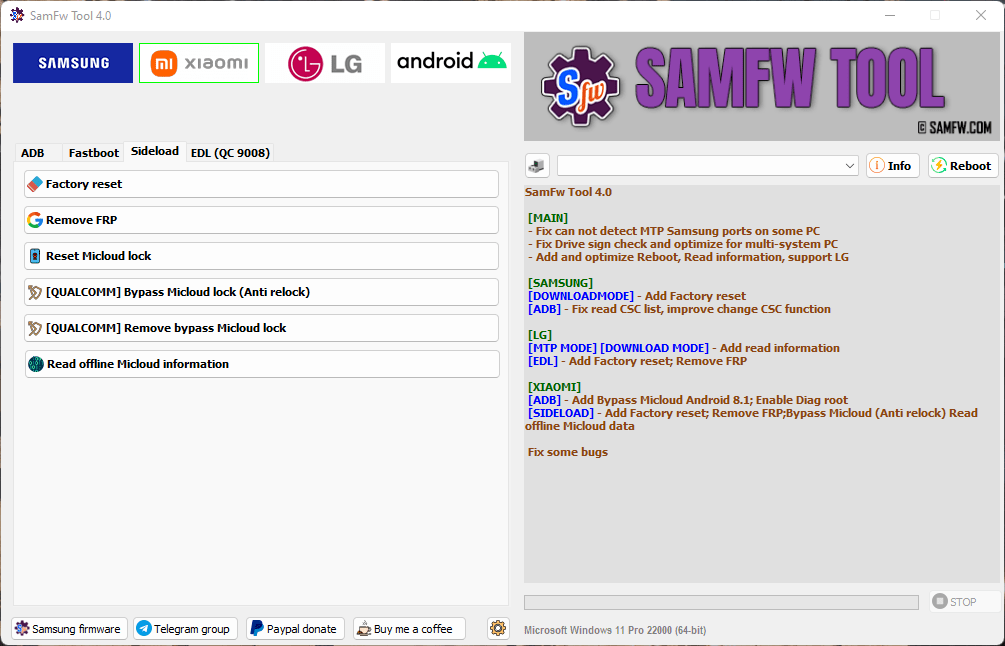Switch to the ADB tab
Screen dimensions: 1005x646
coord(33,153)
